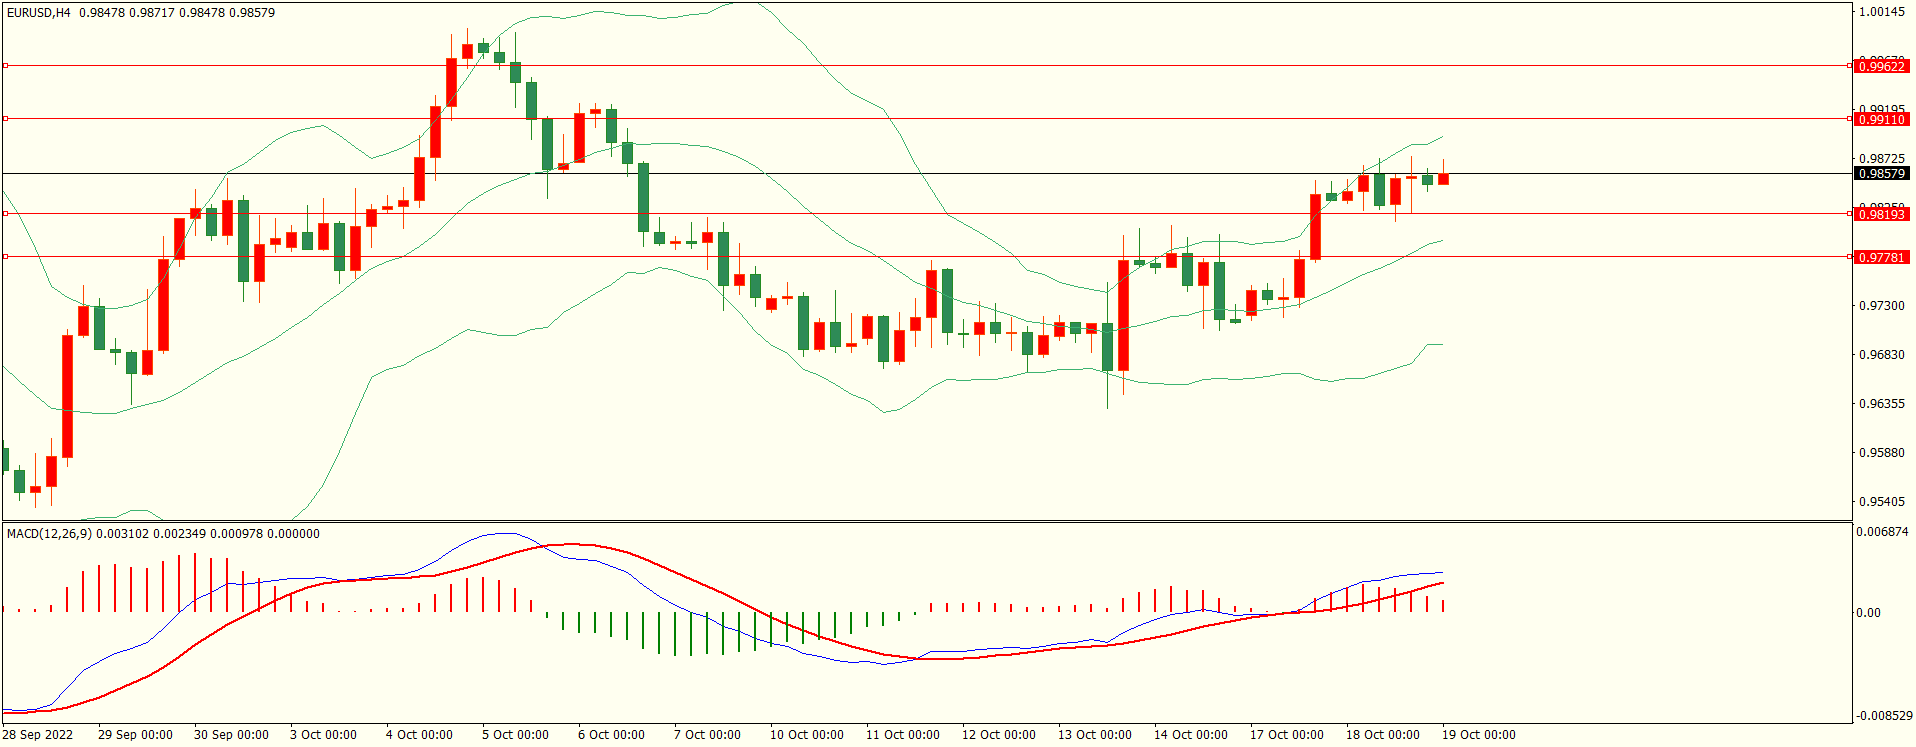This screenshot has width=1916, height=747.
Task: Click the 10 Oct 00:00 time axis label
Action: (806, 734)
